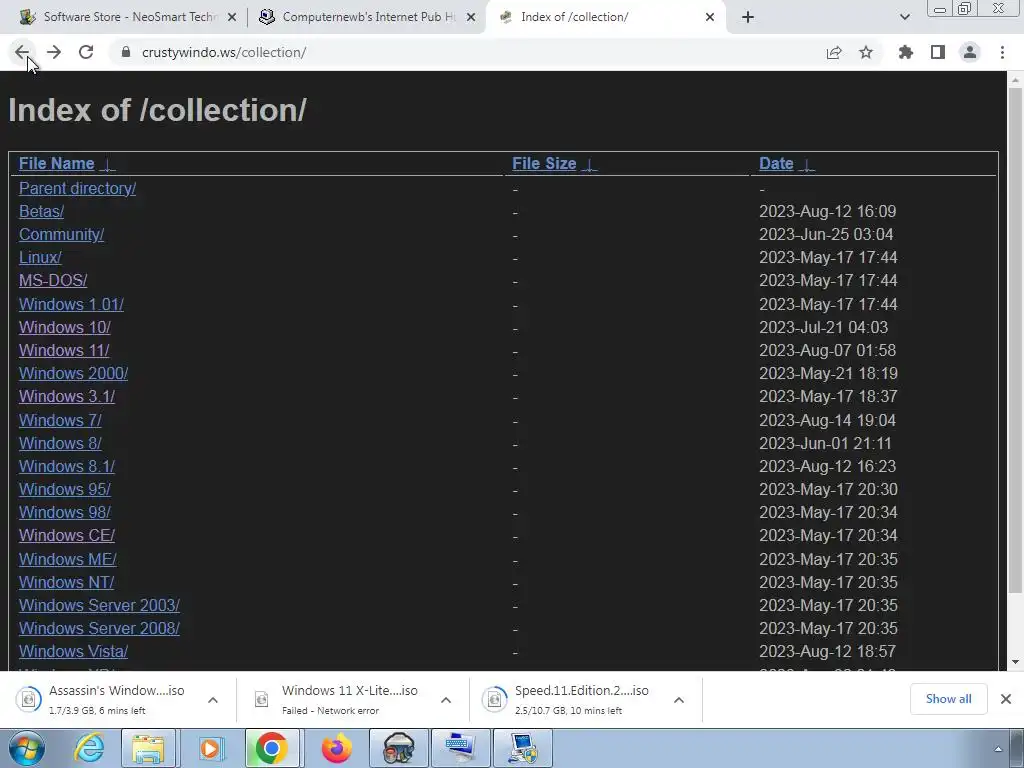The height and width of the screenshot is (768, 1024).
Task: Expand options for Windows 11 X-Lite download
Action: [446, 700]
